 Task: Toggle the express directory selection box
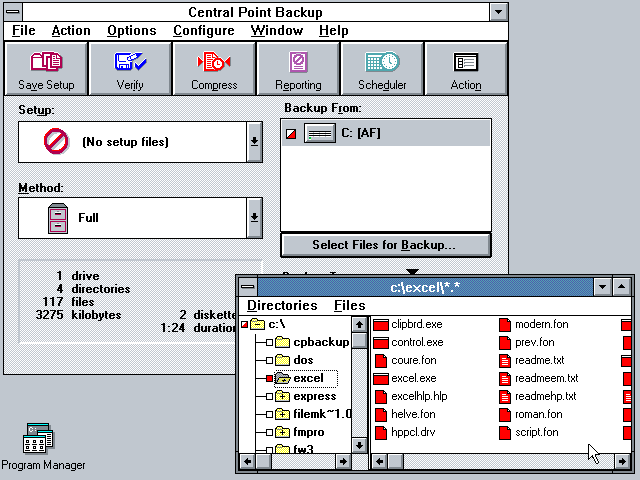point(269,396)
